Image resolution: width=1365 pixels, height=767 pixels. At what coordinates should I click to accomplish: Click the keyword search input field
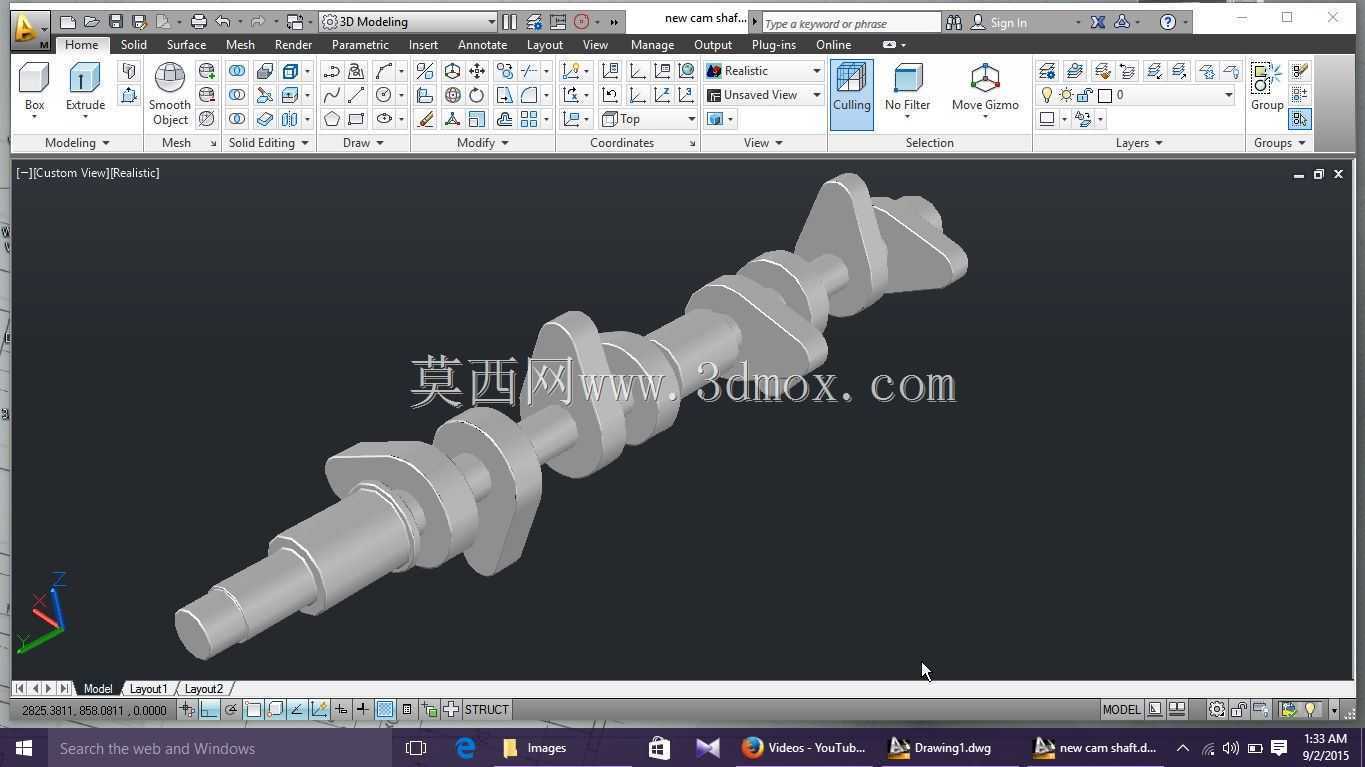[850, 23]
